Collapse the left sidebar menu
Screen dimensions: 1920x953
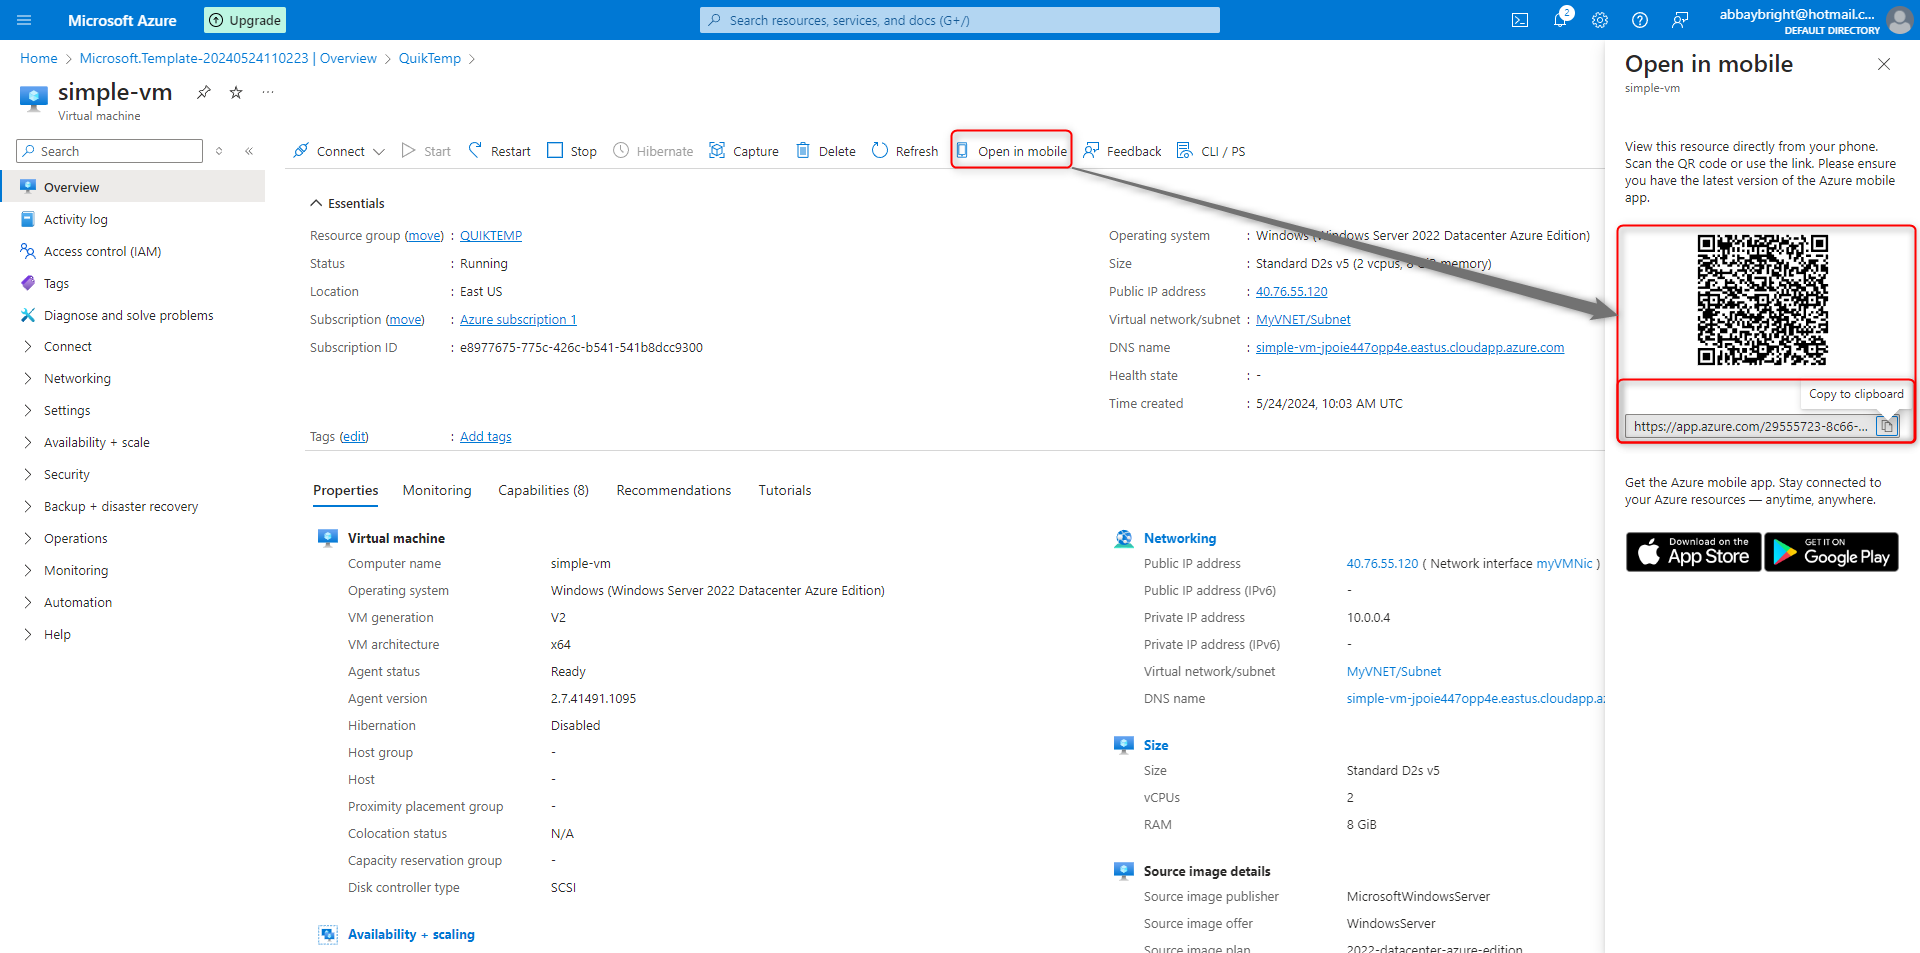click(249, 151)
